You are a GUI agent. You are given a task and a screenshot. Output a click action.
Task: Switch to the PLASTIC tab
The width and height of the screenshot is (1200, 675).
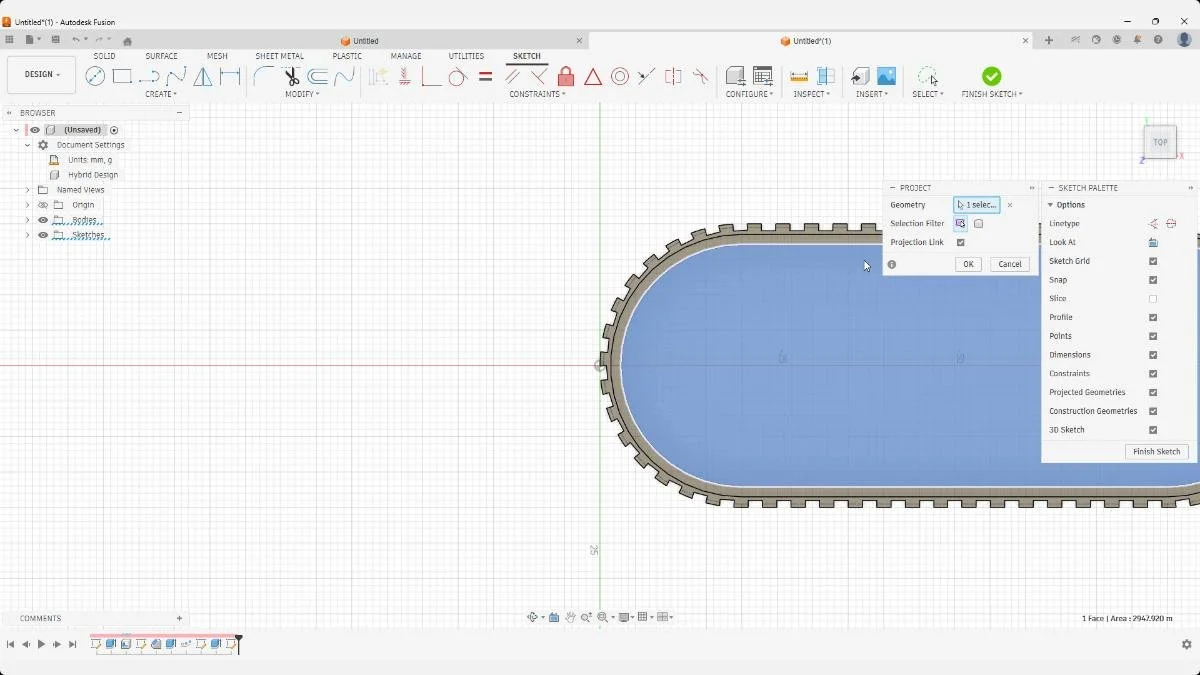click(347, 56)
